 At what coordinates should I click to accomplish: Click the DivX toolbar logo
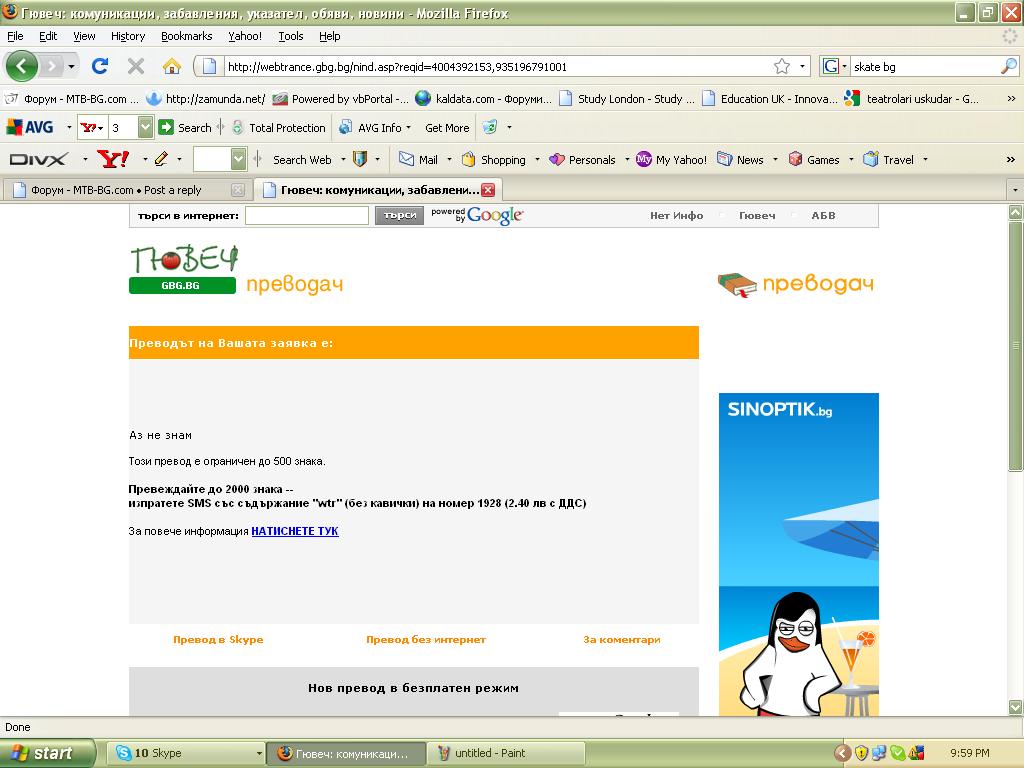pos(38,159)
